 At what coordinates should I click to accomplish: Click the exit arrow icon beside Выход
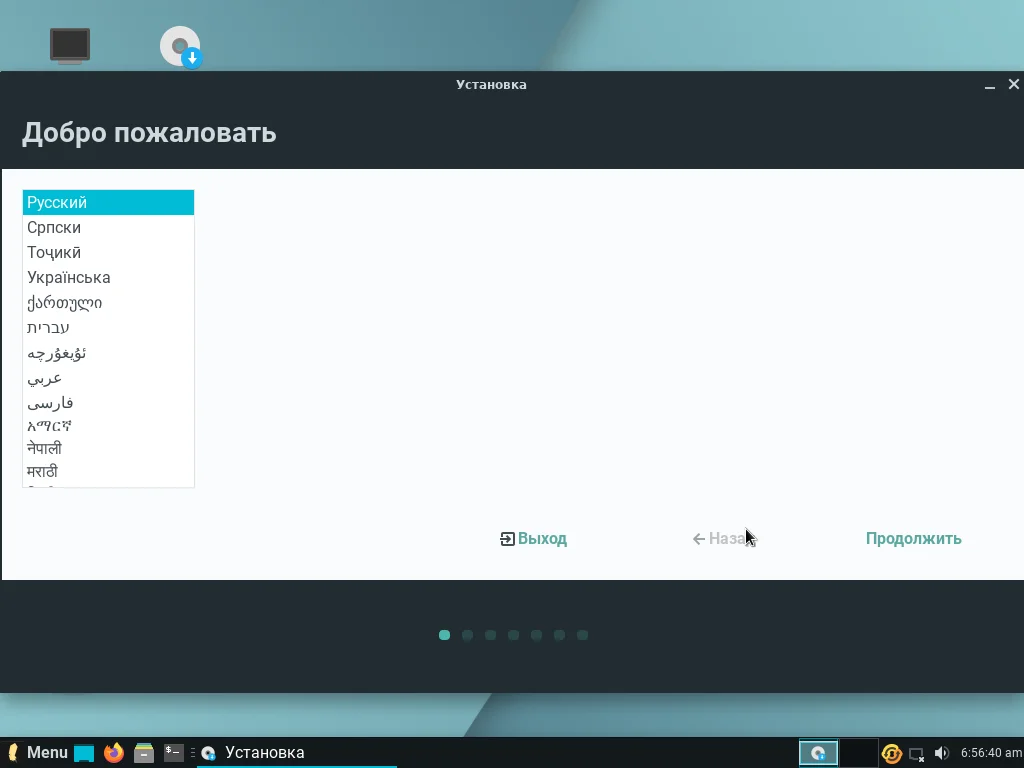pyautogui.click(x=505, y=538)
